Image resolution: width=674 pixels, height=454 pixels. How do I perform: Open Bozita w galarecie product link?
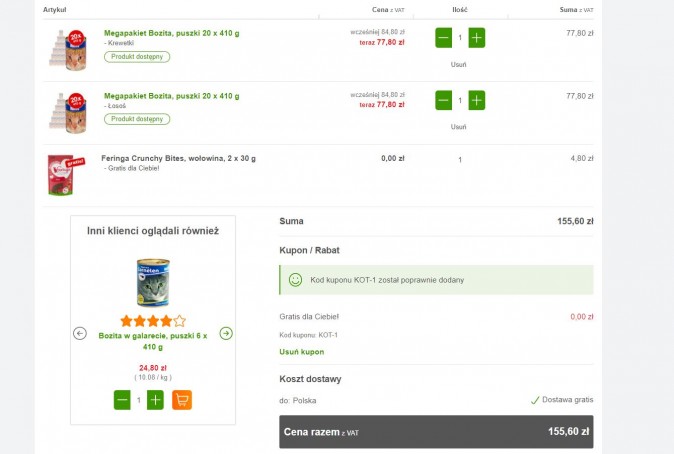[x=153, y=341]
